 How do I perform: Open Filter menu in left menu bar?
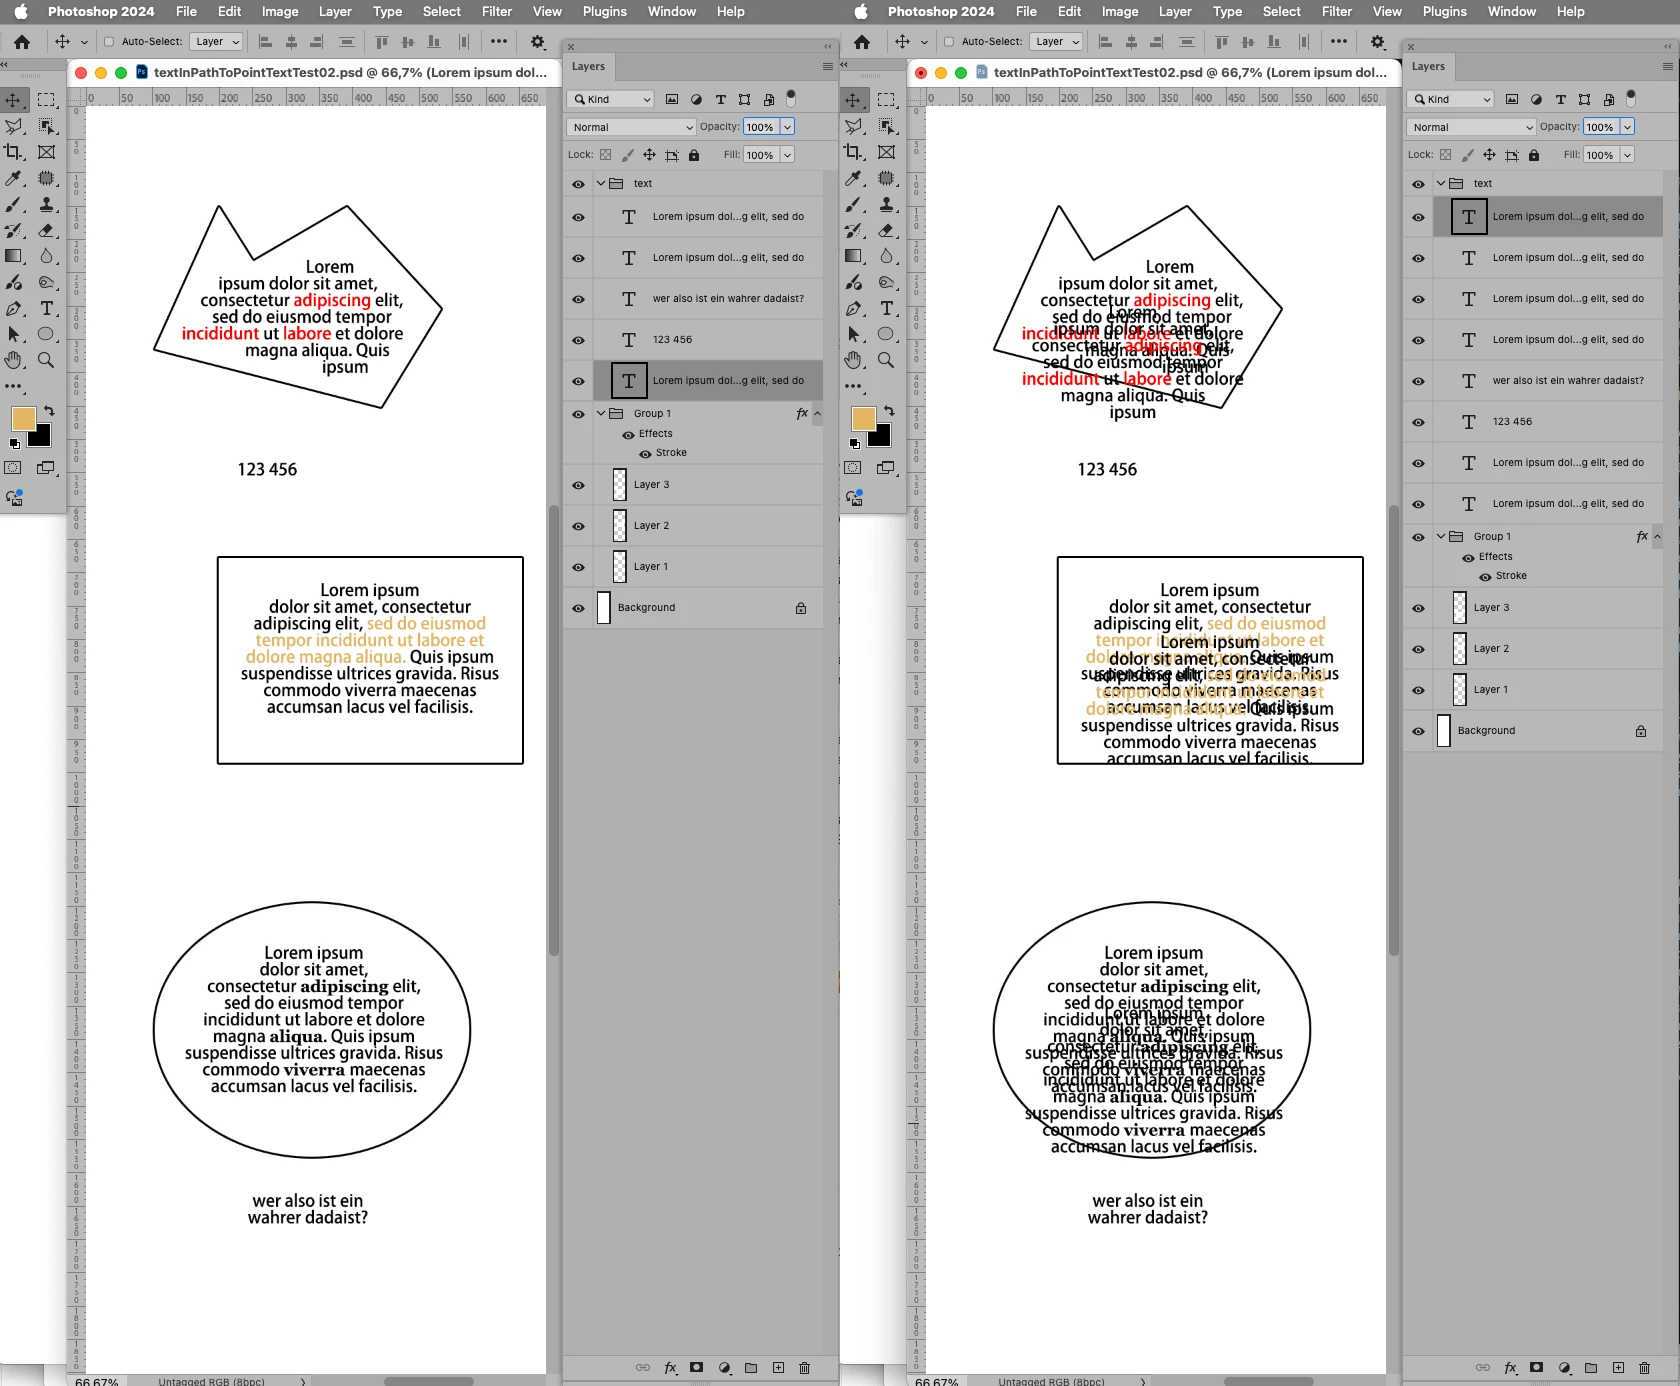click(x=497, y=12)
